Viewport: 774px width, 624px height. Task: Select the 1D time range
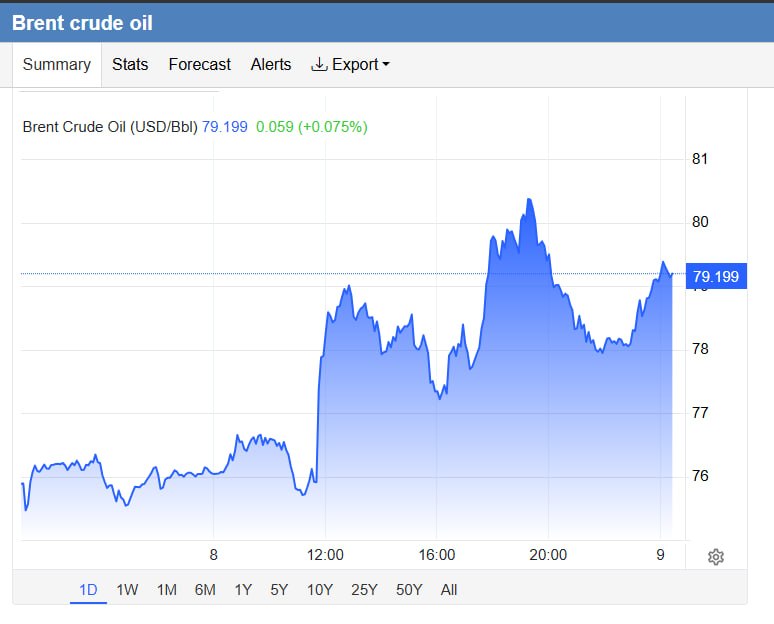click(88, 589)
